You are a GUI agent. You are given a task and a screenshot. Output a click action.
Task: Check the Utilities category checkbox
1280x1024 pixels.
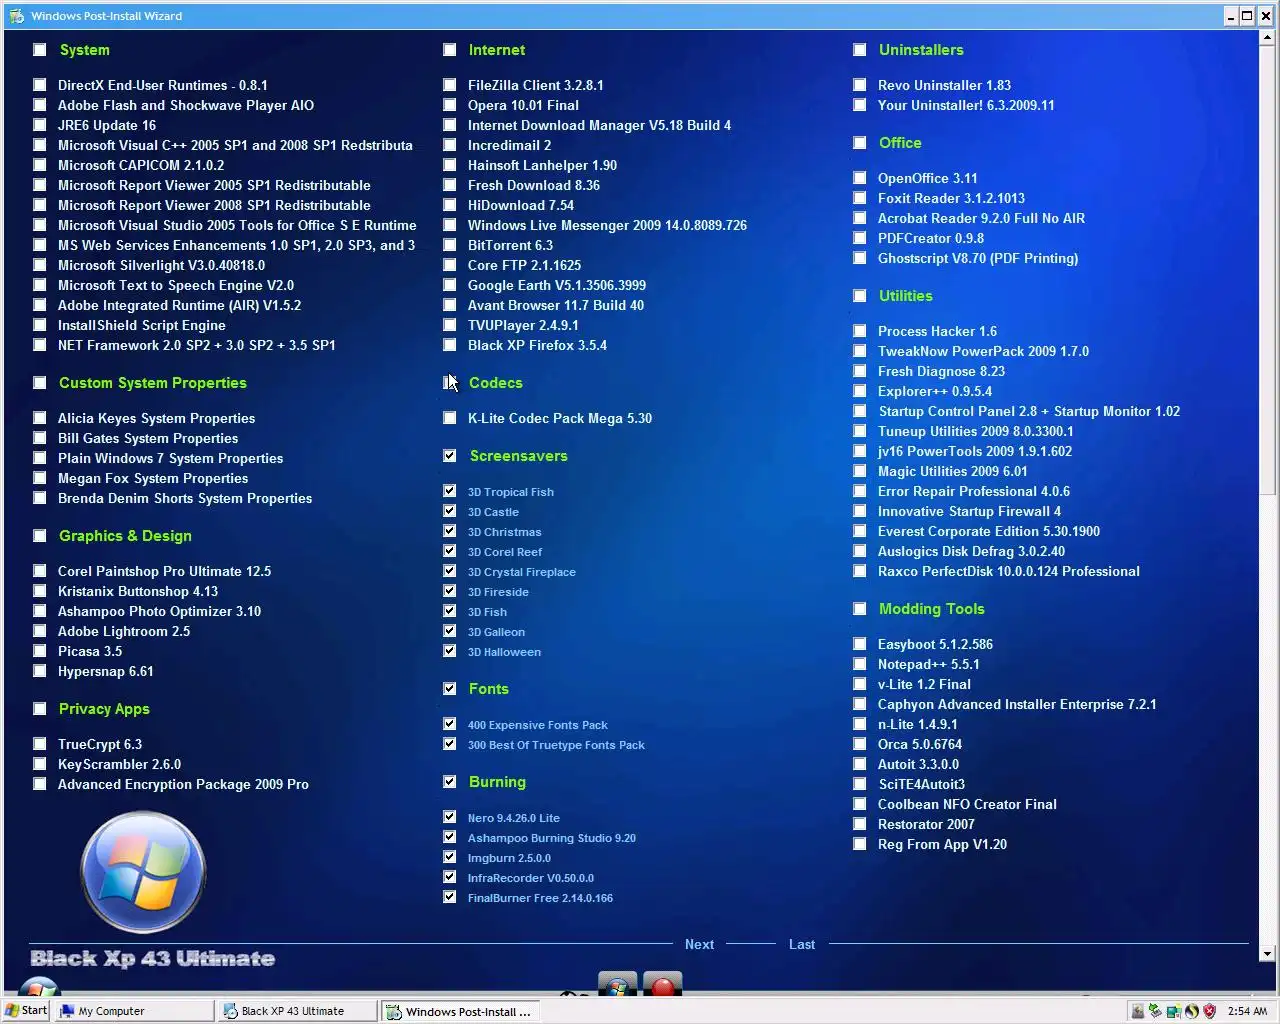[x=860, y=296]
